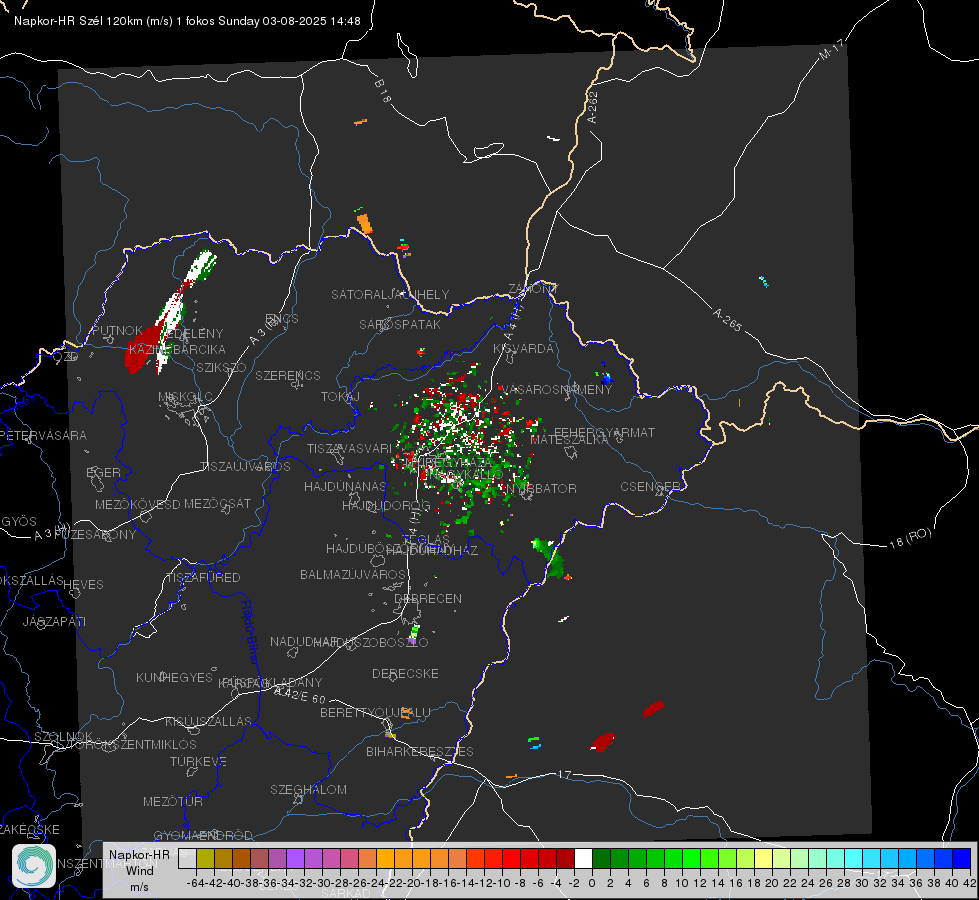Click the SZERENCS city label
The image size is (979, 900).
click(288, 375)
